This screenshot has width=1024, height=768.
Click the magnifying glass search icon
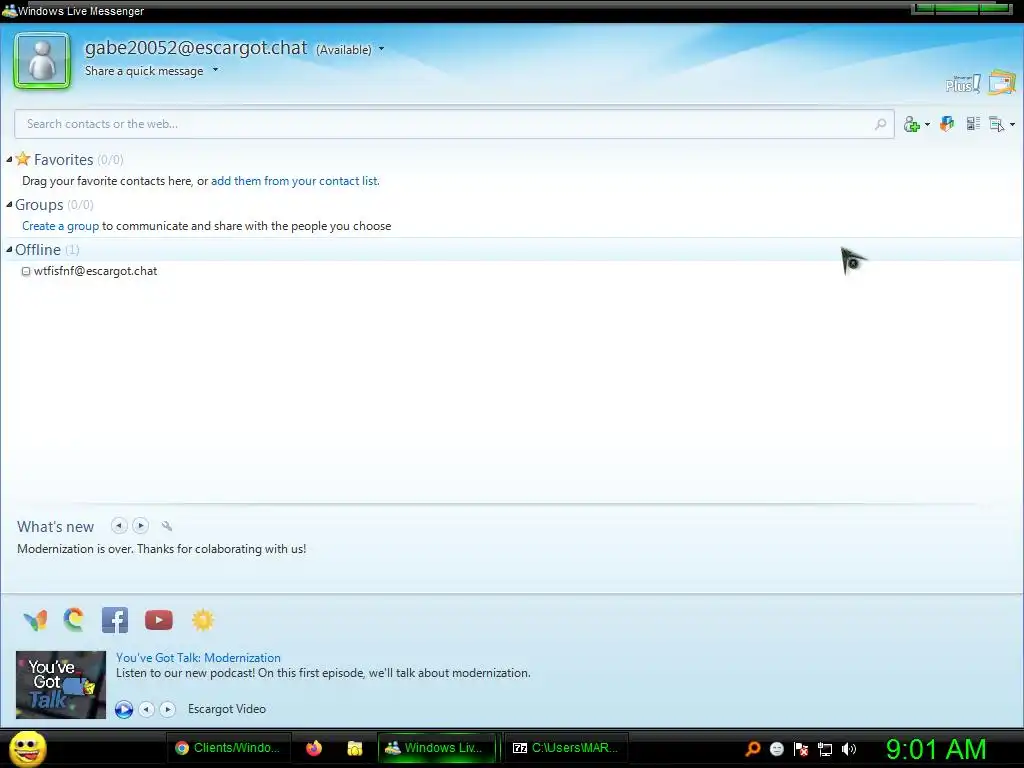[x=880, y=124]
